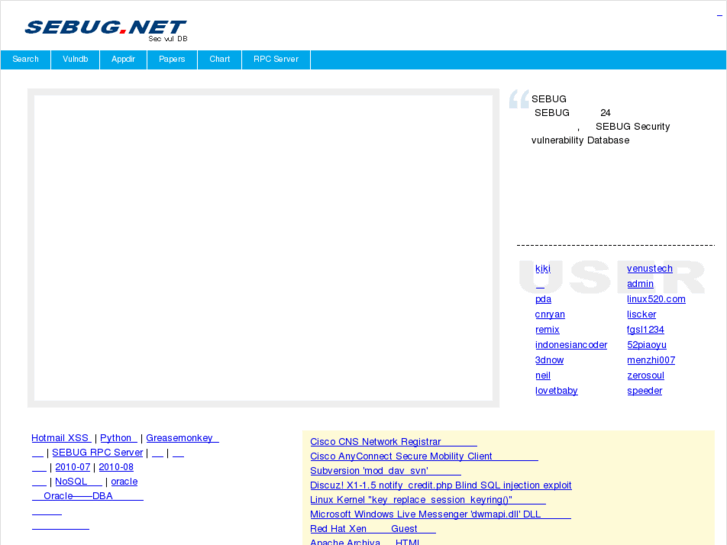Open the NoSQL tag link
This screenshot has width=727, height=545.
(78, 481)
